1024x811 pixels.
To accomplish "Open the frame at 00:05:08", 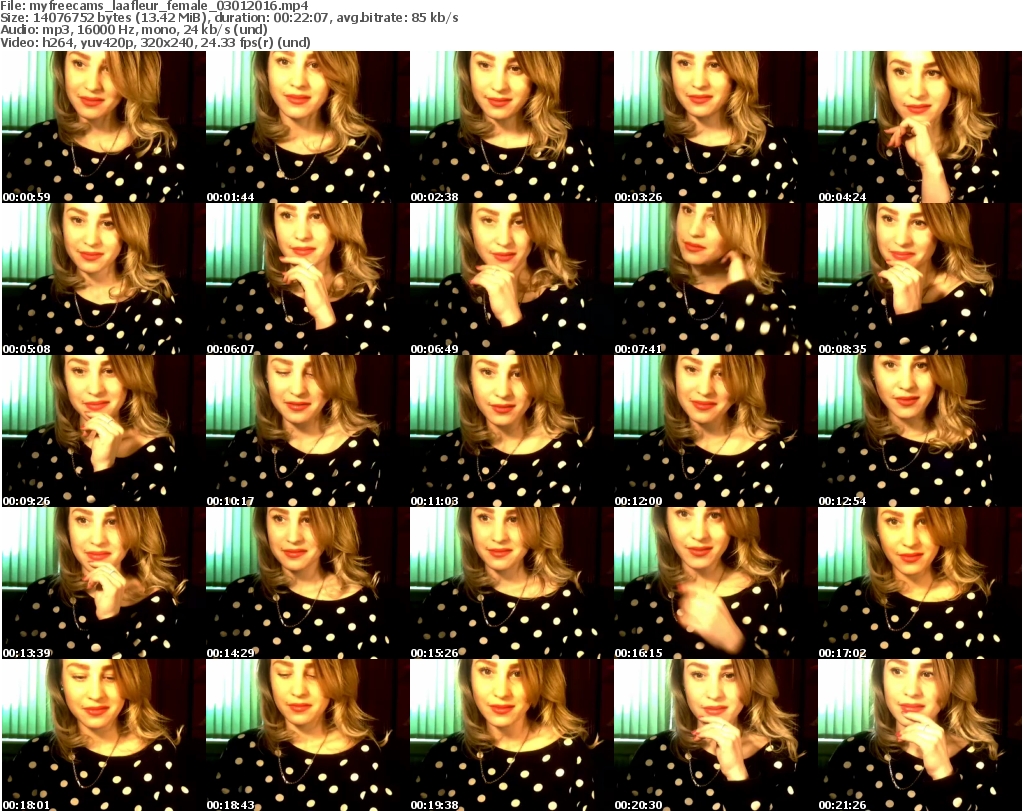I will point(104,279).
